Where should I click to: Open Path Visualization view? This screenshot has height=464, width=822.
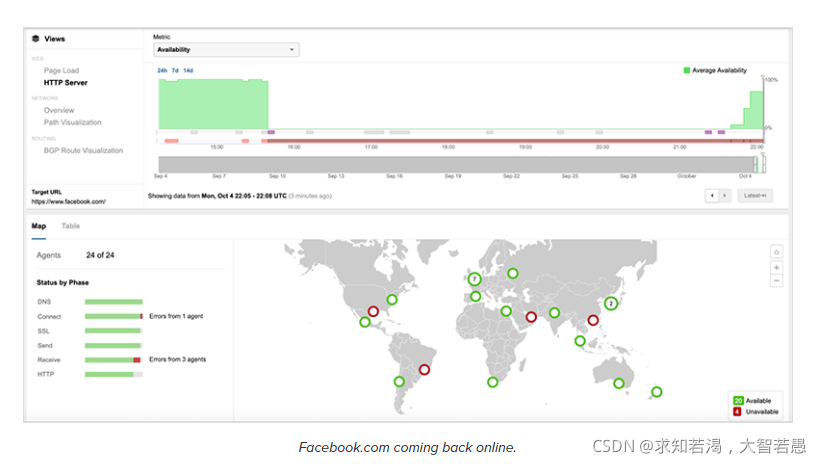coord(72,122)
